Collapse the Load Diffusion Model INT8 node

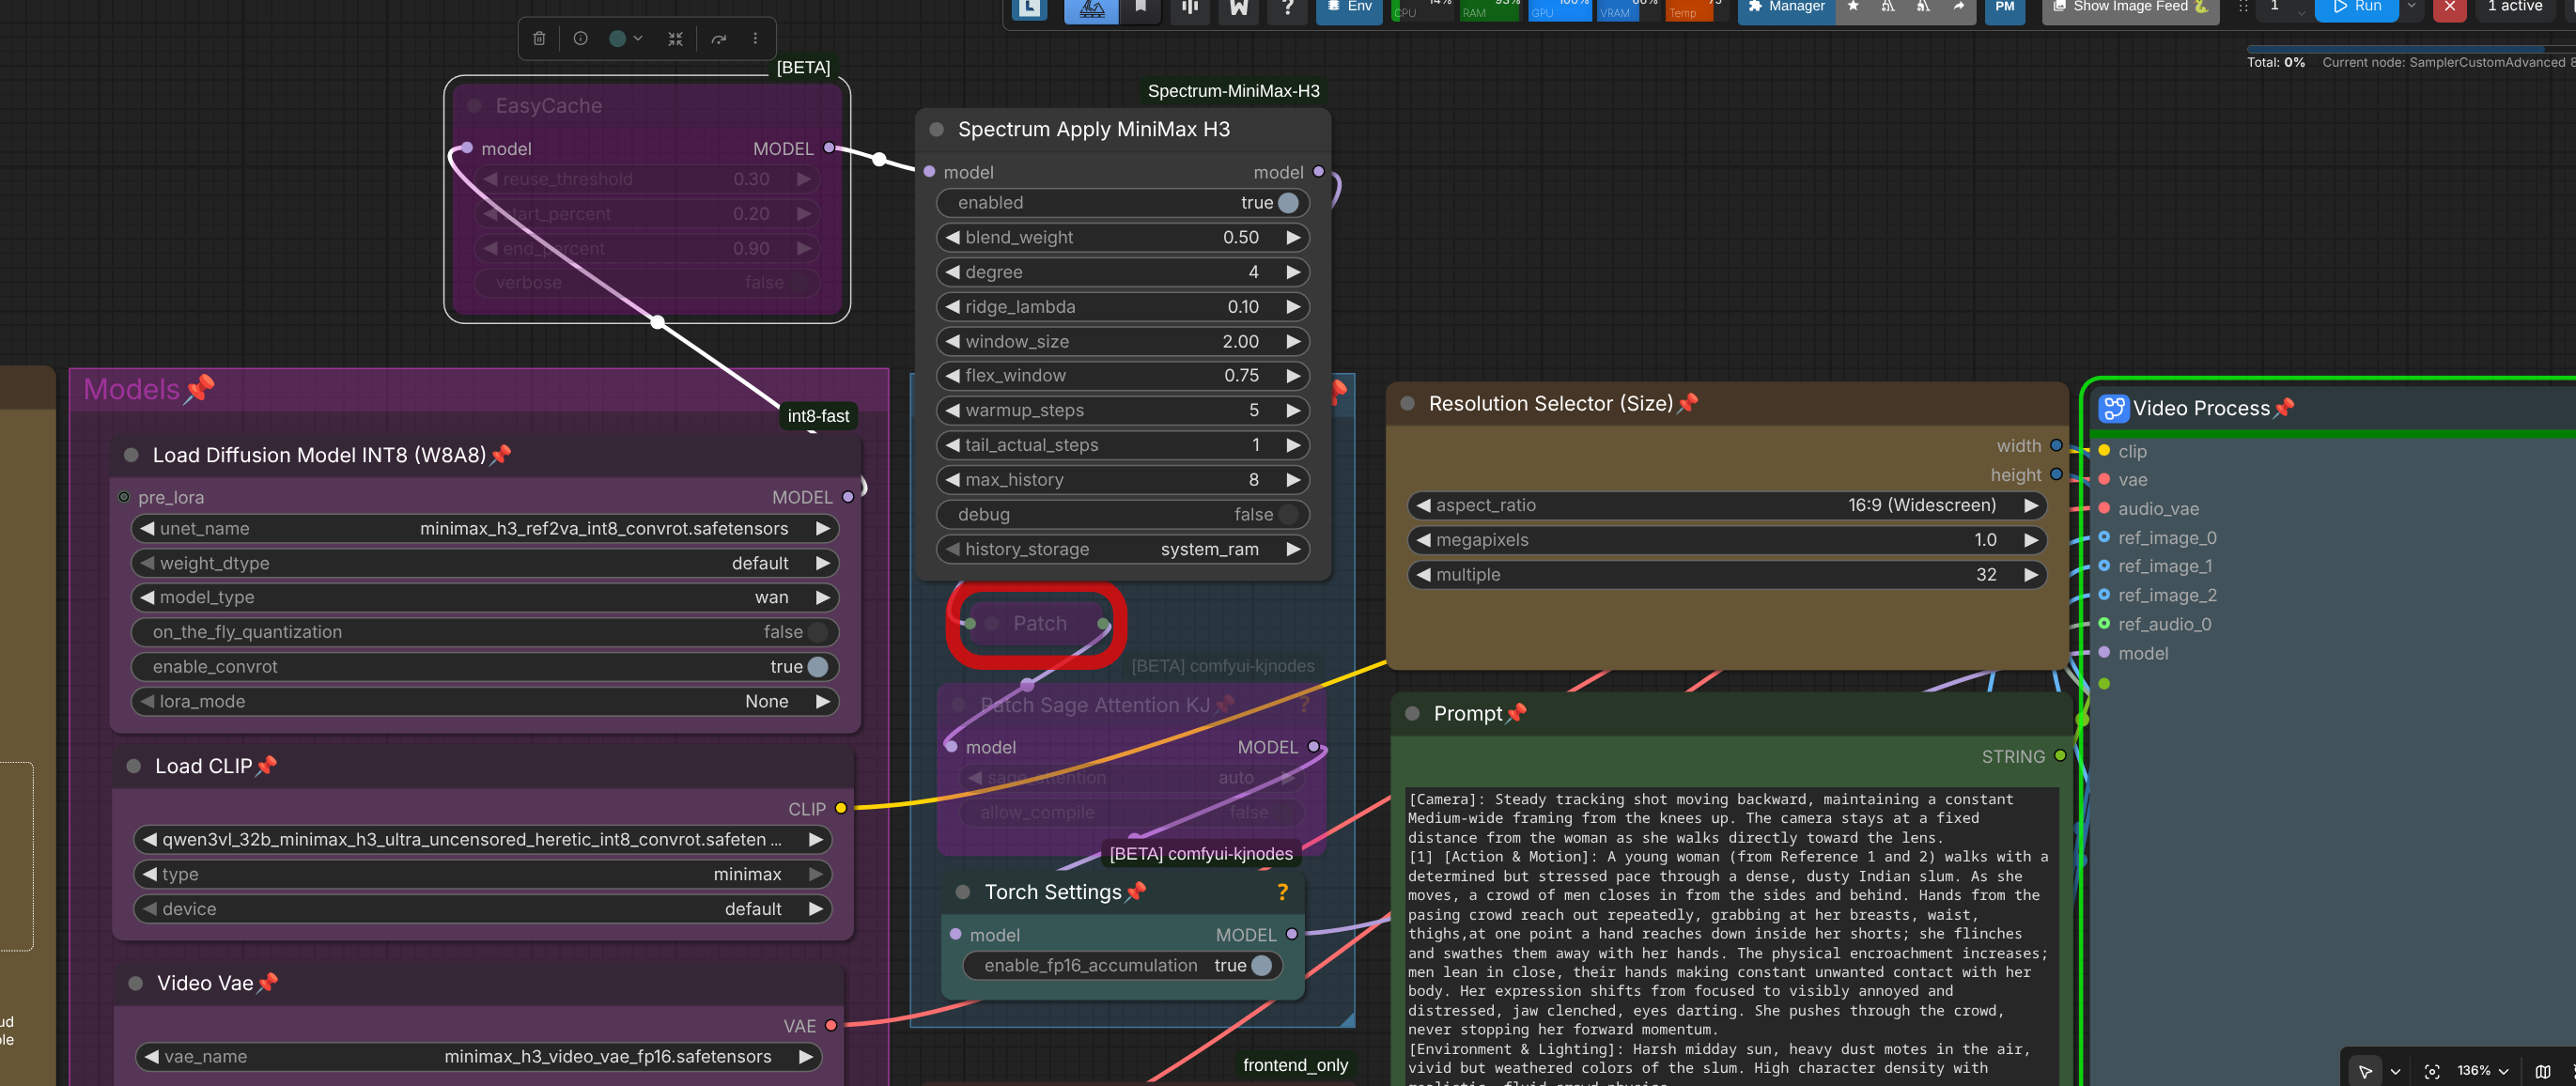coord(131,455)
